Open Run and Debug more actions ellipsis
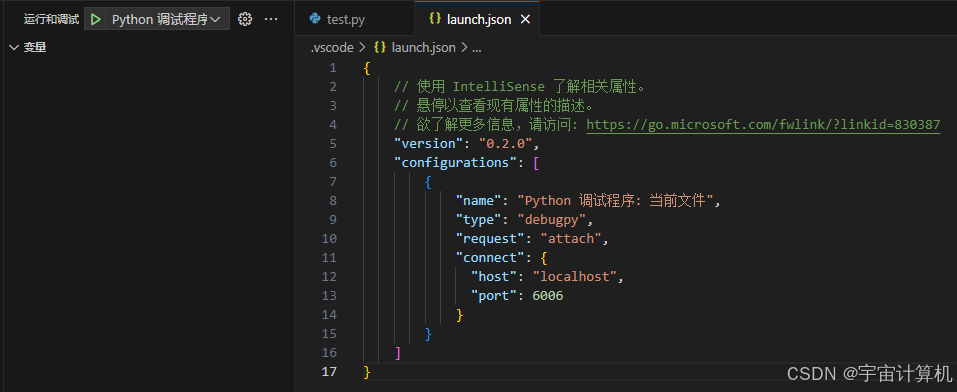The image size is (957, 392). coord(271,20)
